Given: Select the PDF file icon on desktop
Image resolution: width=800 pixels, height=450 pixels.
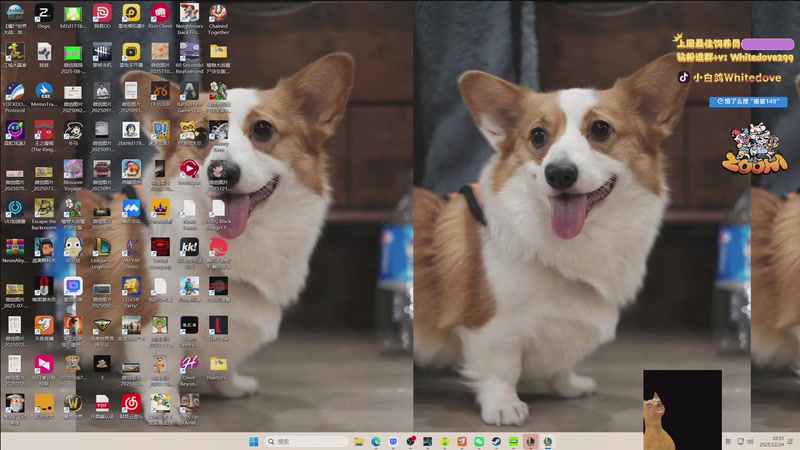Looking at the screenshot, I should point(102,402).
